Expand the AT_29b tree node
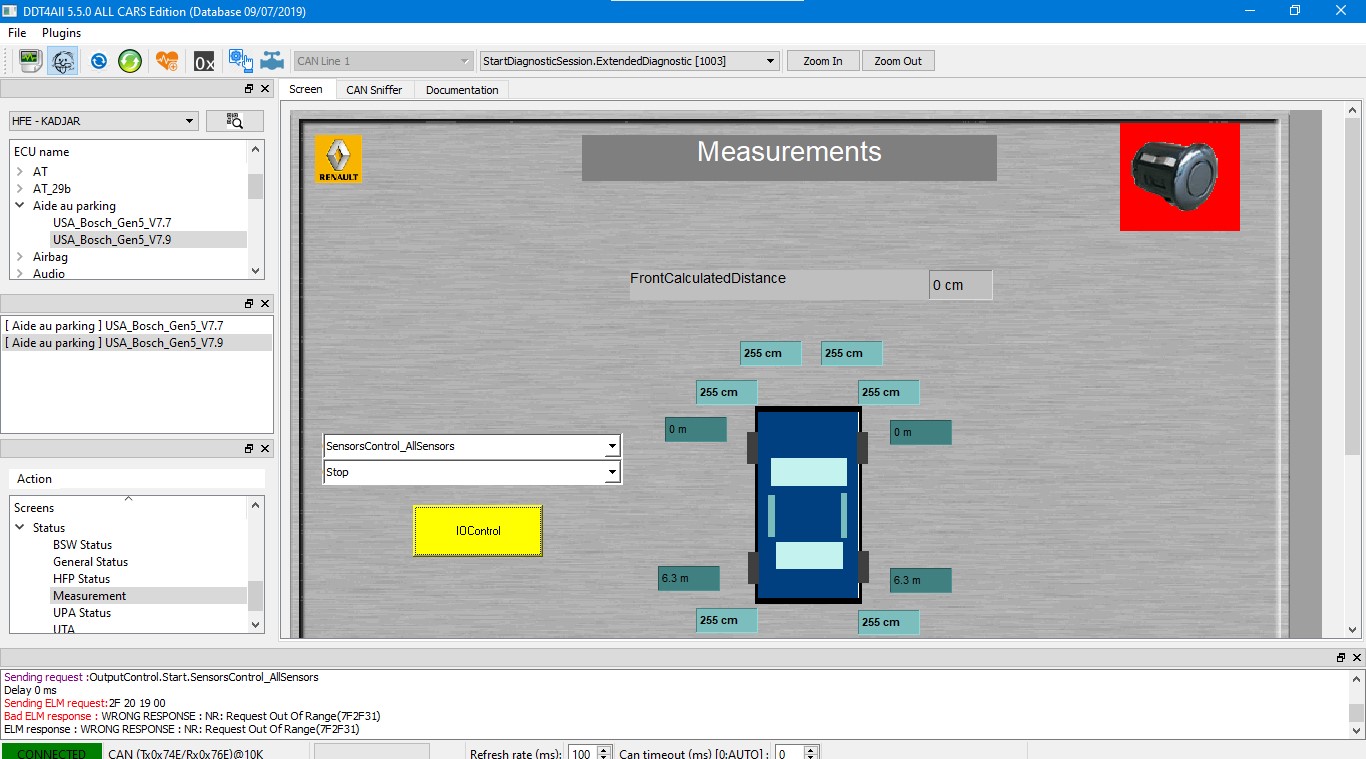 (x=20, y=189)
